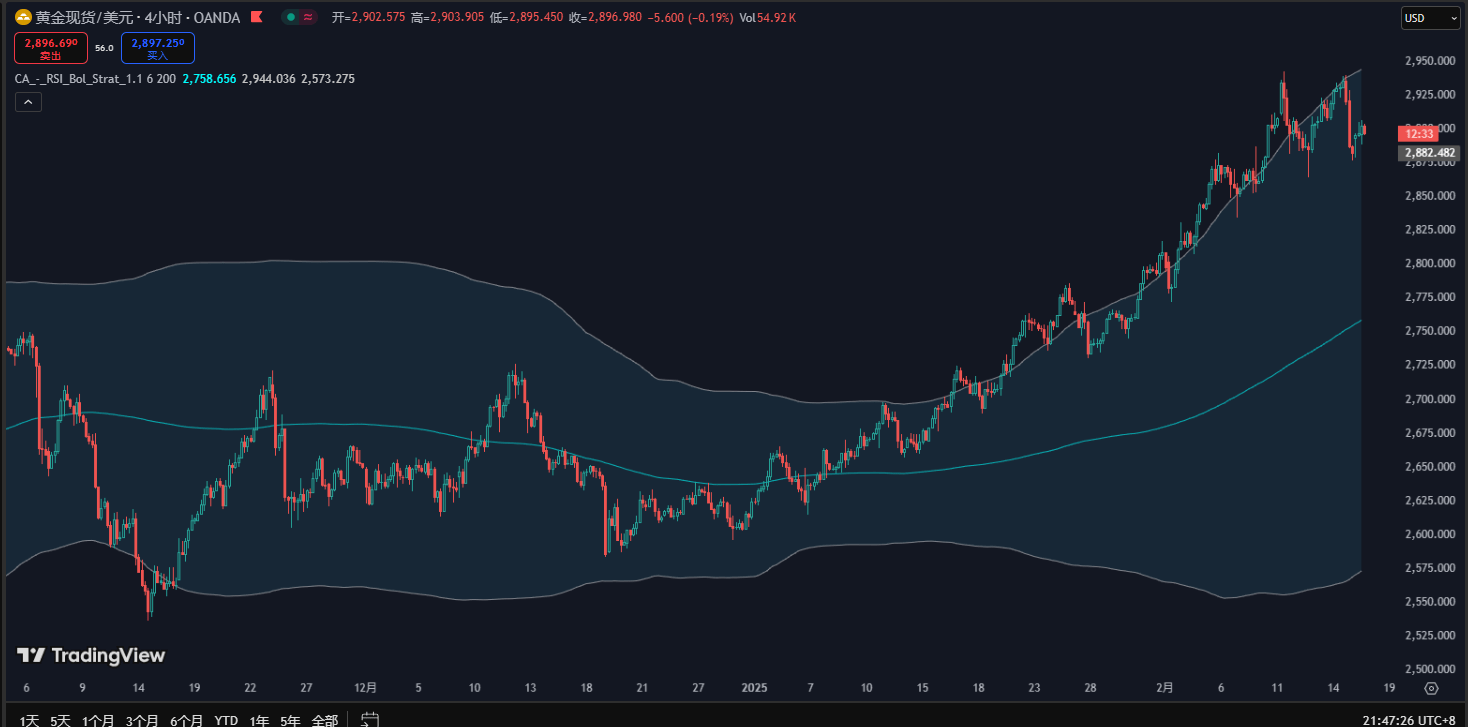Image resolution: width=1468 pixels, height=727 pixels.
Task: Click the green market status dot
Action: (x=290, y=17)
